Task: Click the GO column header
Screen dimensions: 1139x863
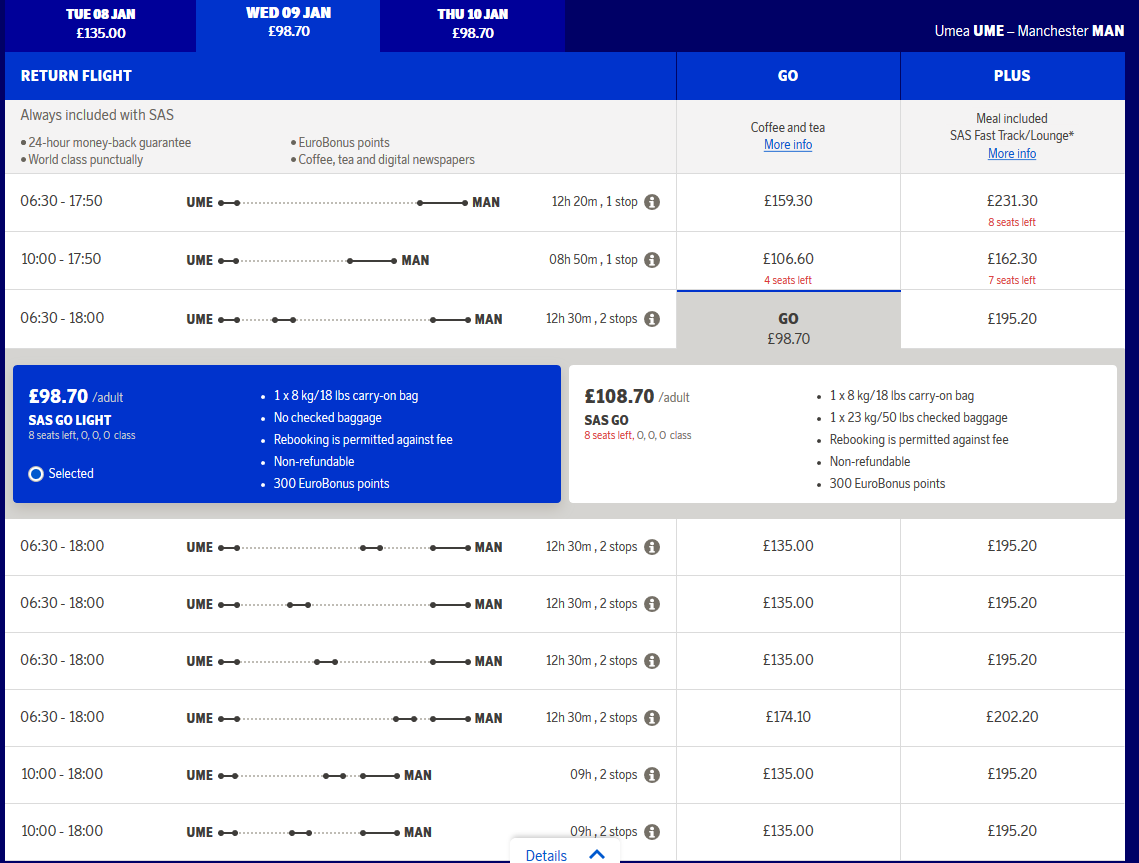Action: 788,76
